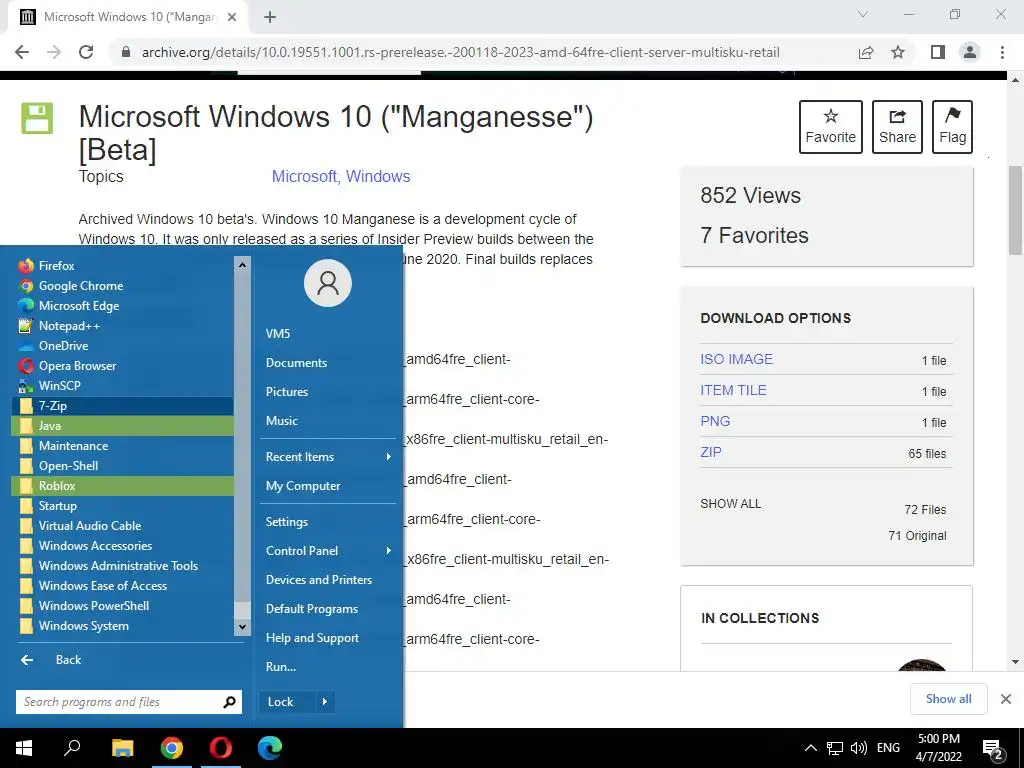Open the Windows Administrative Tools folder
The width and height of the screenshot is (1024, 768).
(x=123, y=566)
